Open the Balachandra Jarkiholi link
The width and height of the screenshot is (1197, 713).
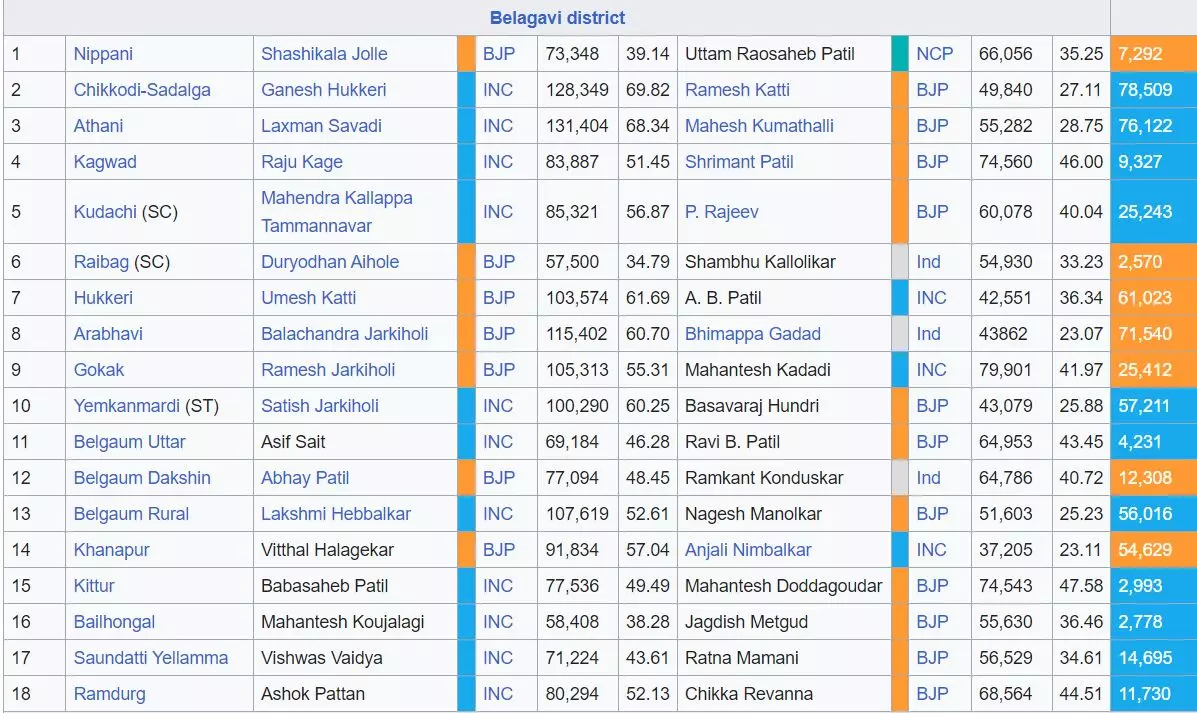coord(344,334)
